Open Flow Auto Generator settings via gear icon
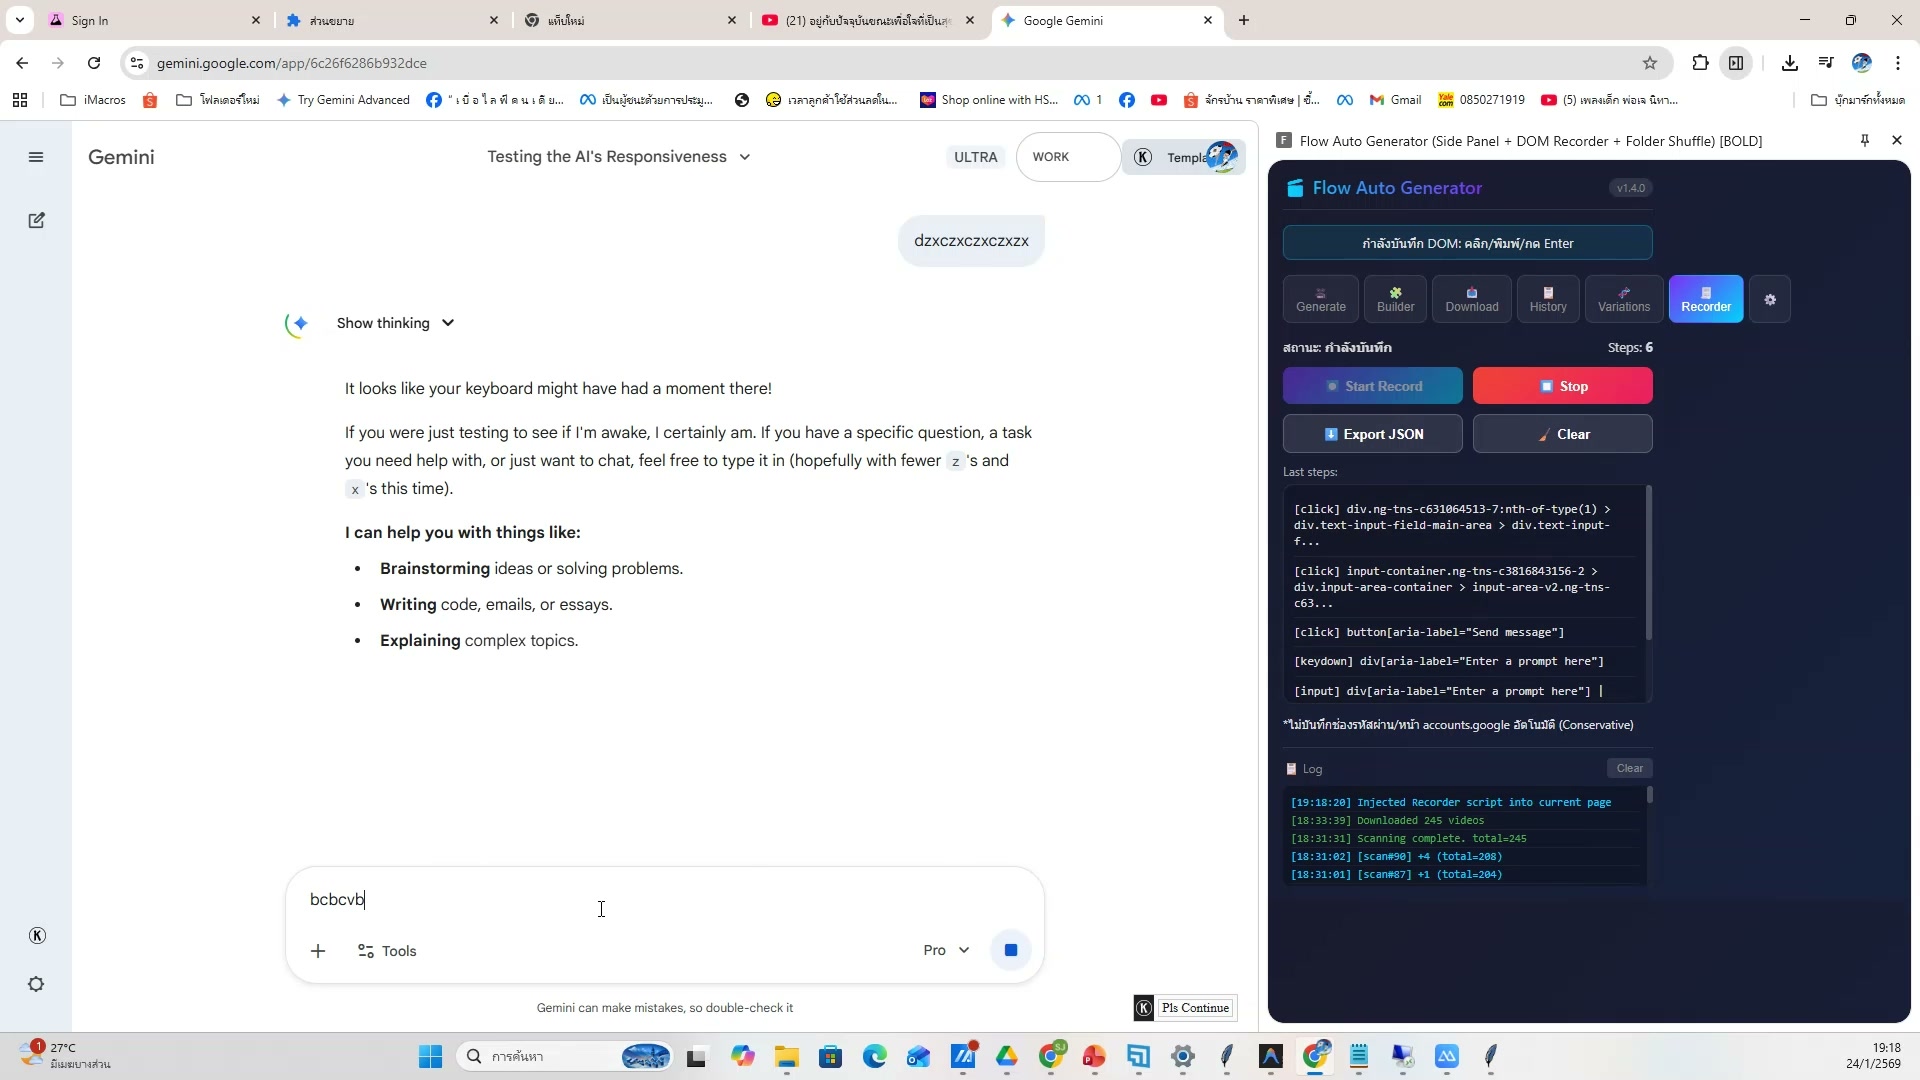This screenshot has height=1080, width=1920. click(x=1771, y=298)
